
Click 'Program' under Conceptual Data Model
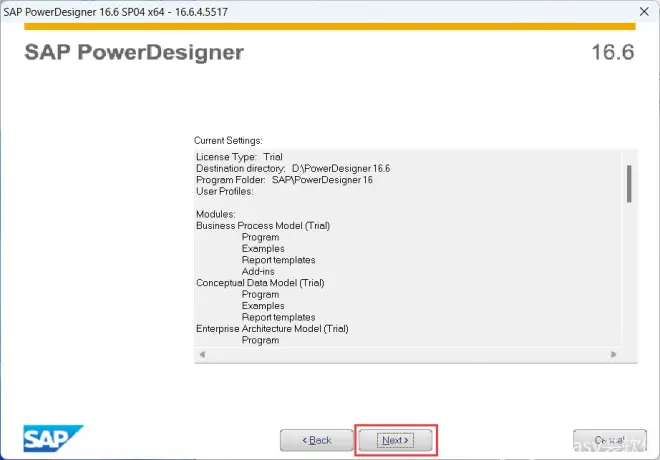[260, 295]
